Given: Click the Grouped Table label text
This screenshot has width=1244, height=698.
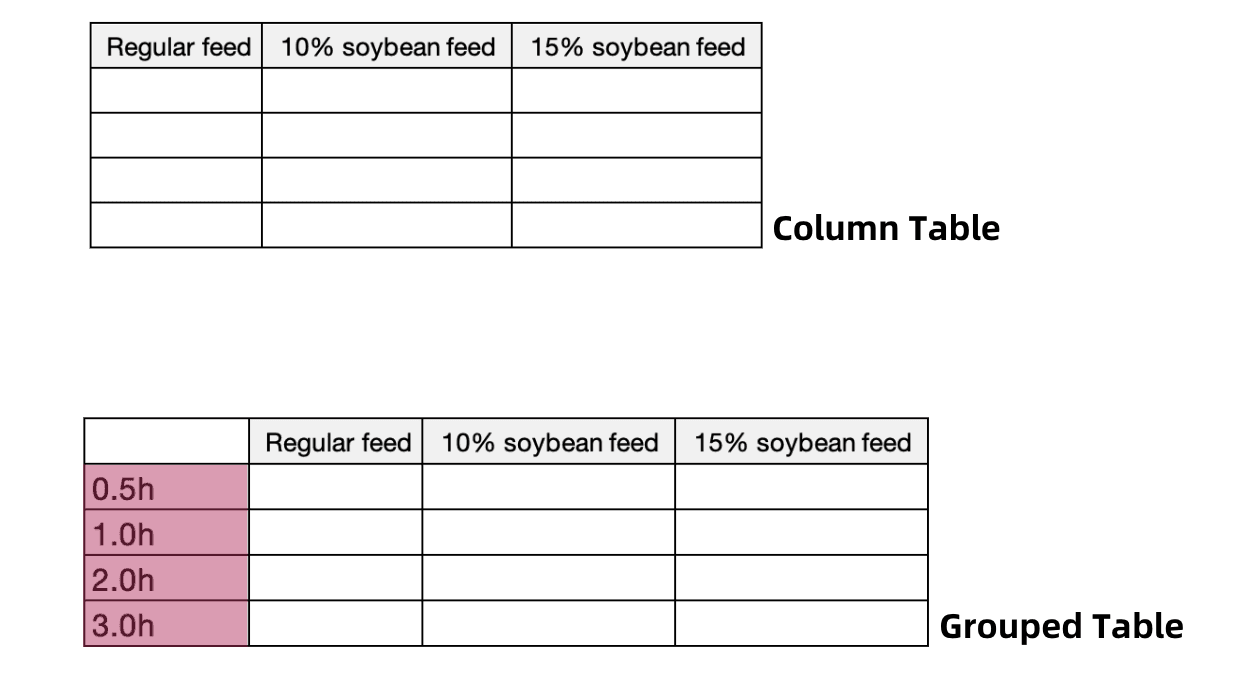Looking at the screenshot, I should [1061, 626].
